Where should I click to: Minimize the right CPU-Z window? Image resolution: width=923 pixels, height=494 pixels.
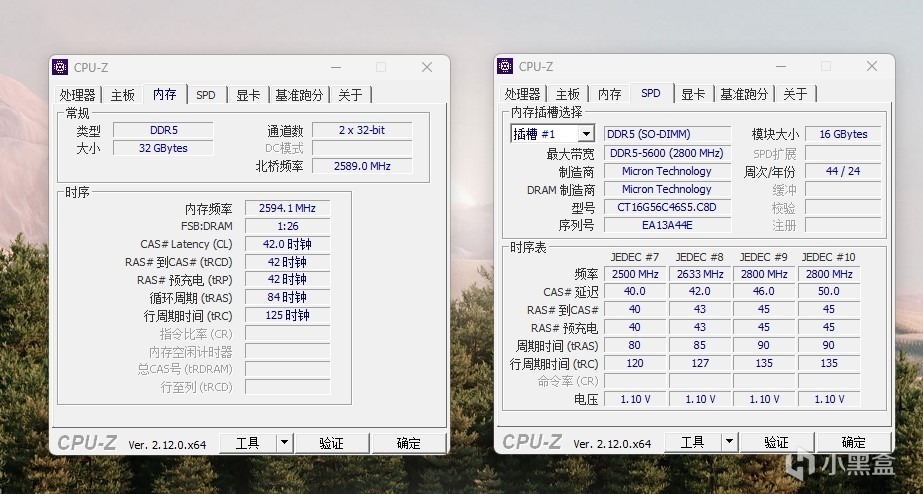click(x=781, y=67)
